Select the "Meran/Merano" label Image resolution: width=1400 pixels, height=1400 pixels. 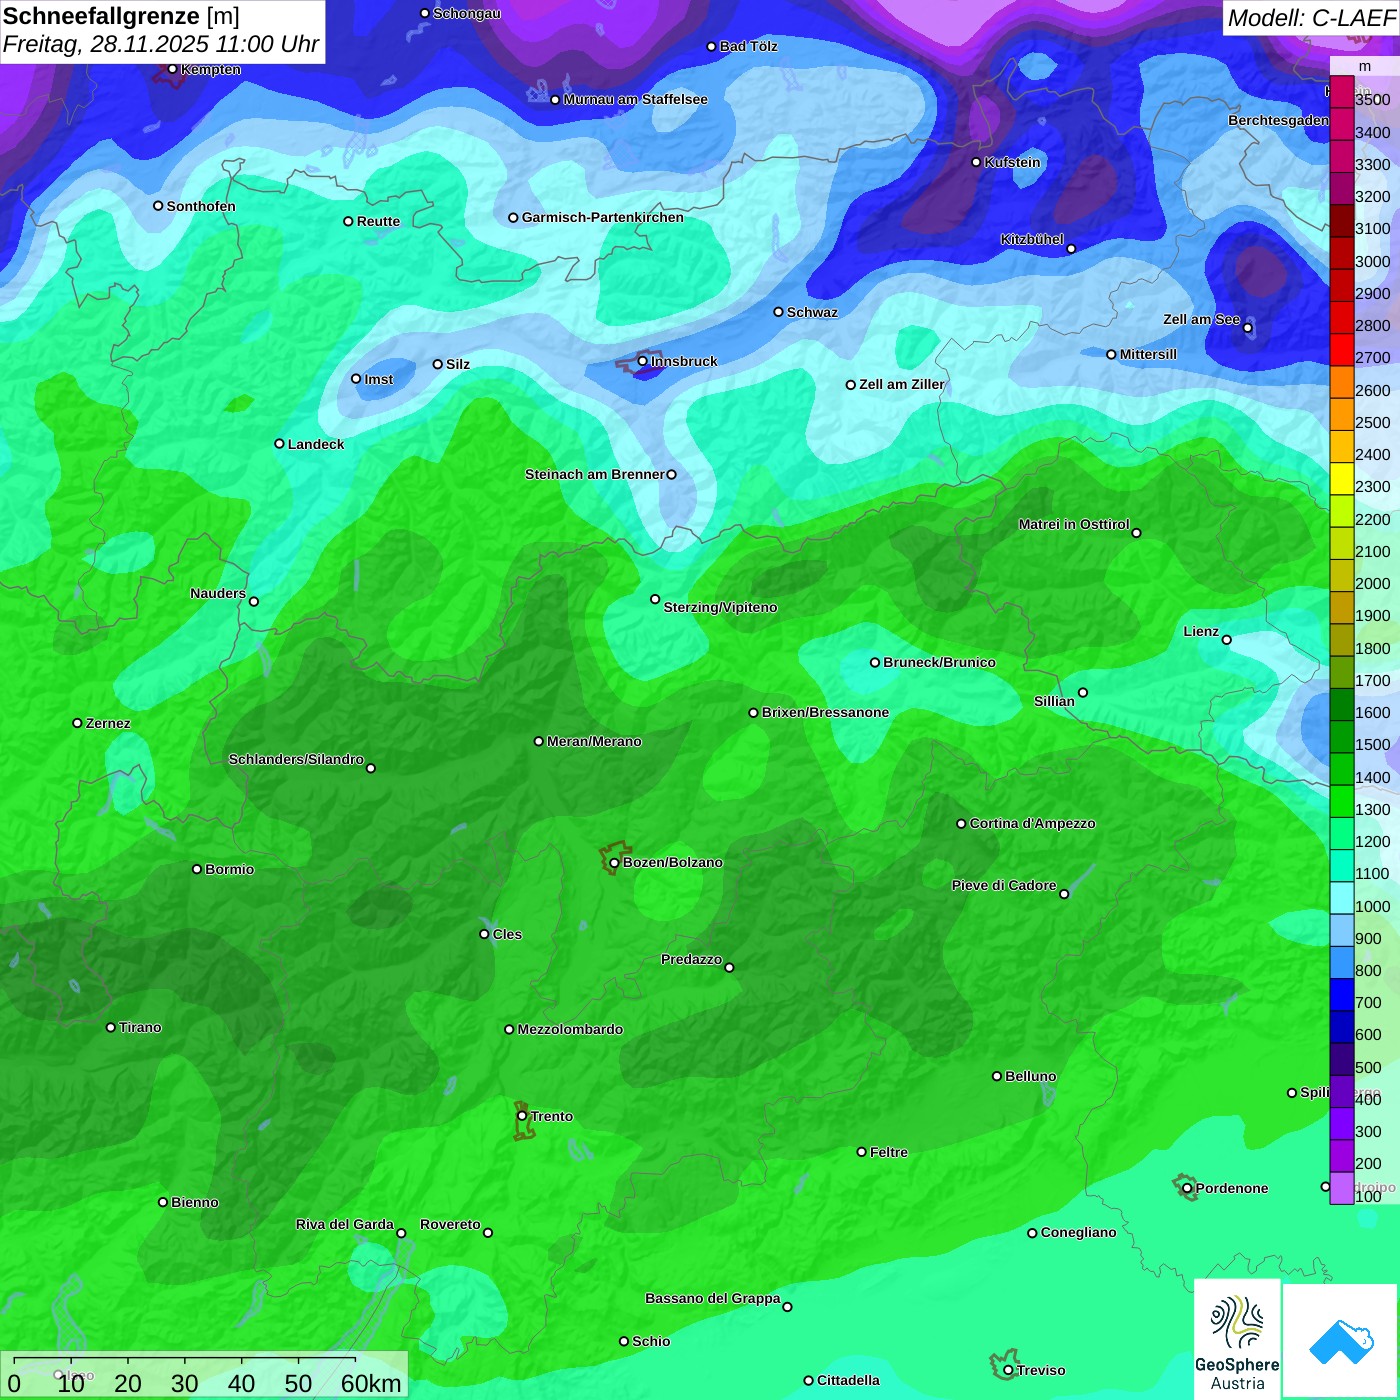tap(594, 741)
